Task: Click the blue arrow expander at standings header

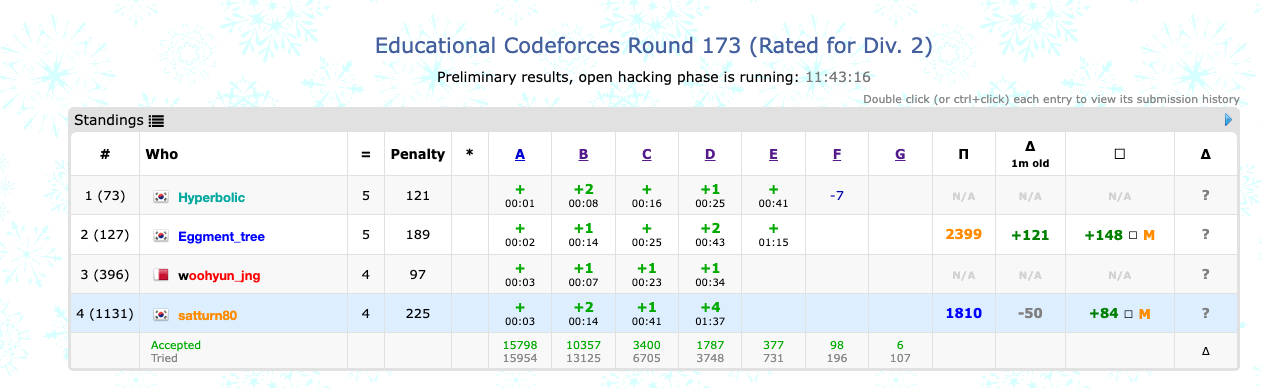Action: pyautogui.click(x=1229, y=120)
